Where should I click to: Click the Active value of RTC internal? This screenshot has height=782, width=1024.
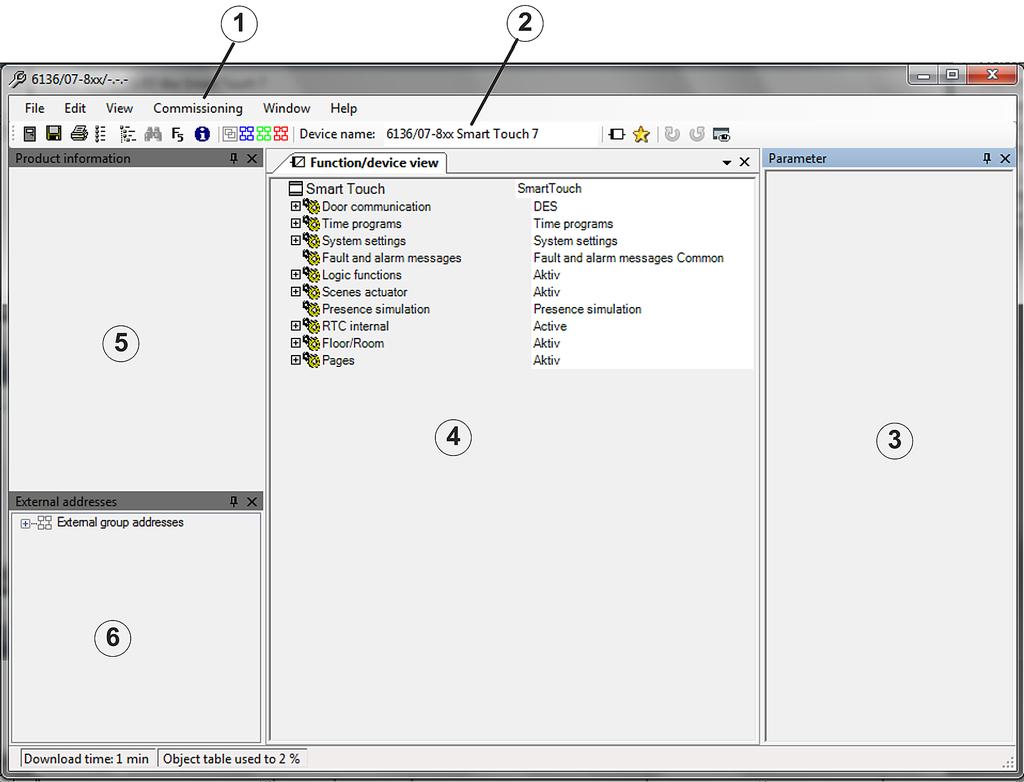550,326
